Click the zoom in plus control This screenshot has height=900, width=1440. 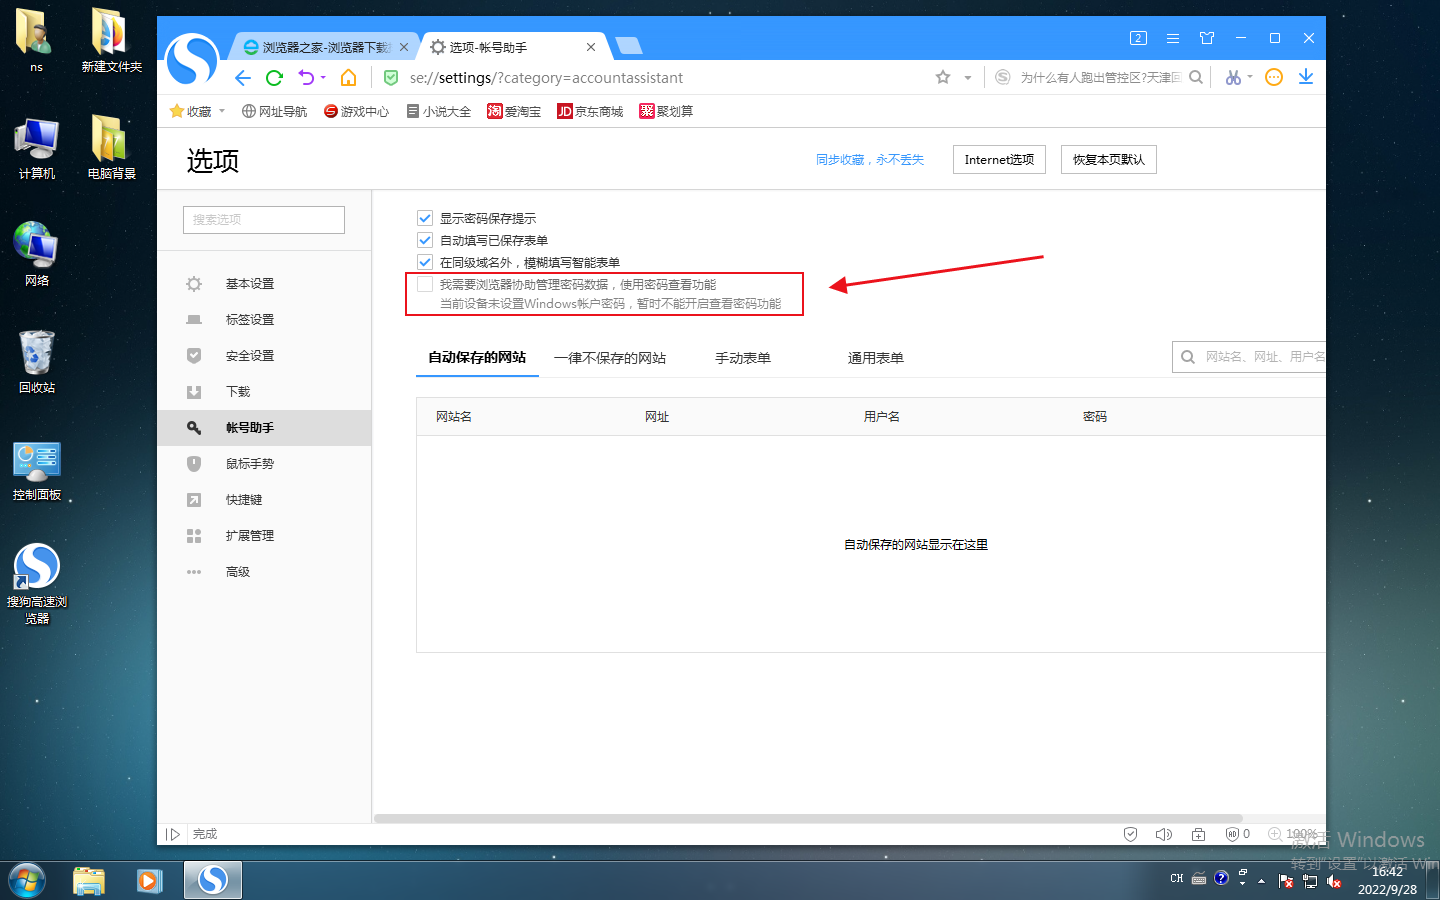point(1274,834)
